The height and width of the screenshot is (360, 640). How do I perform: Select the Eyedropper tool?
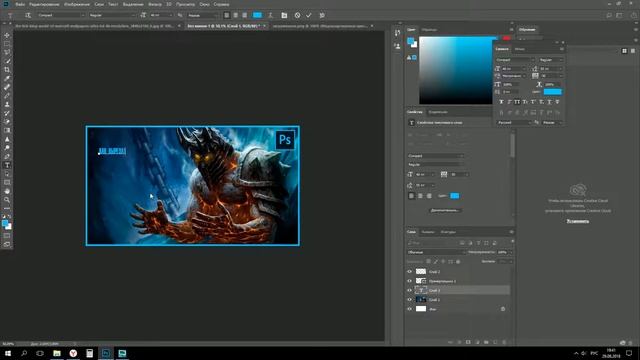pyautogui.click(x=7, y=78)
